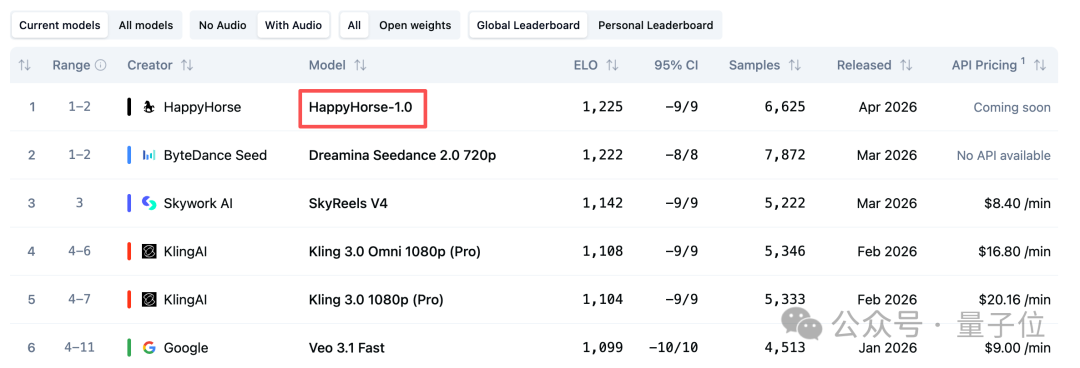This screenshot has height=368, width=1080.
Task: Click the Google logo icon
Action: (149, 347)
